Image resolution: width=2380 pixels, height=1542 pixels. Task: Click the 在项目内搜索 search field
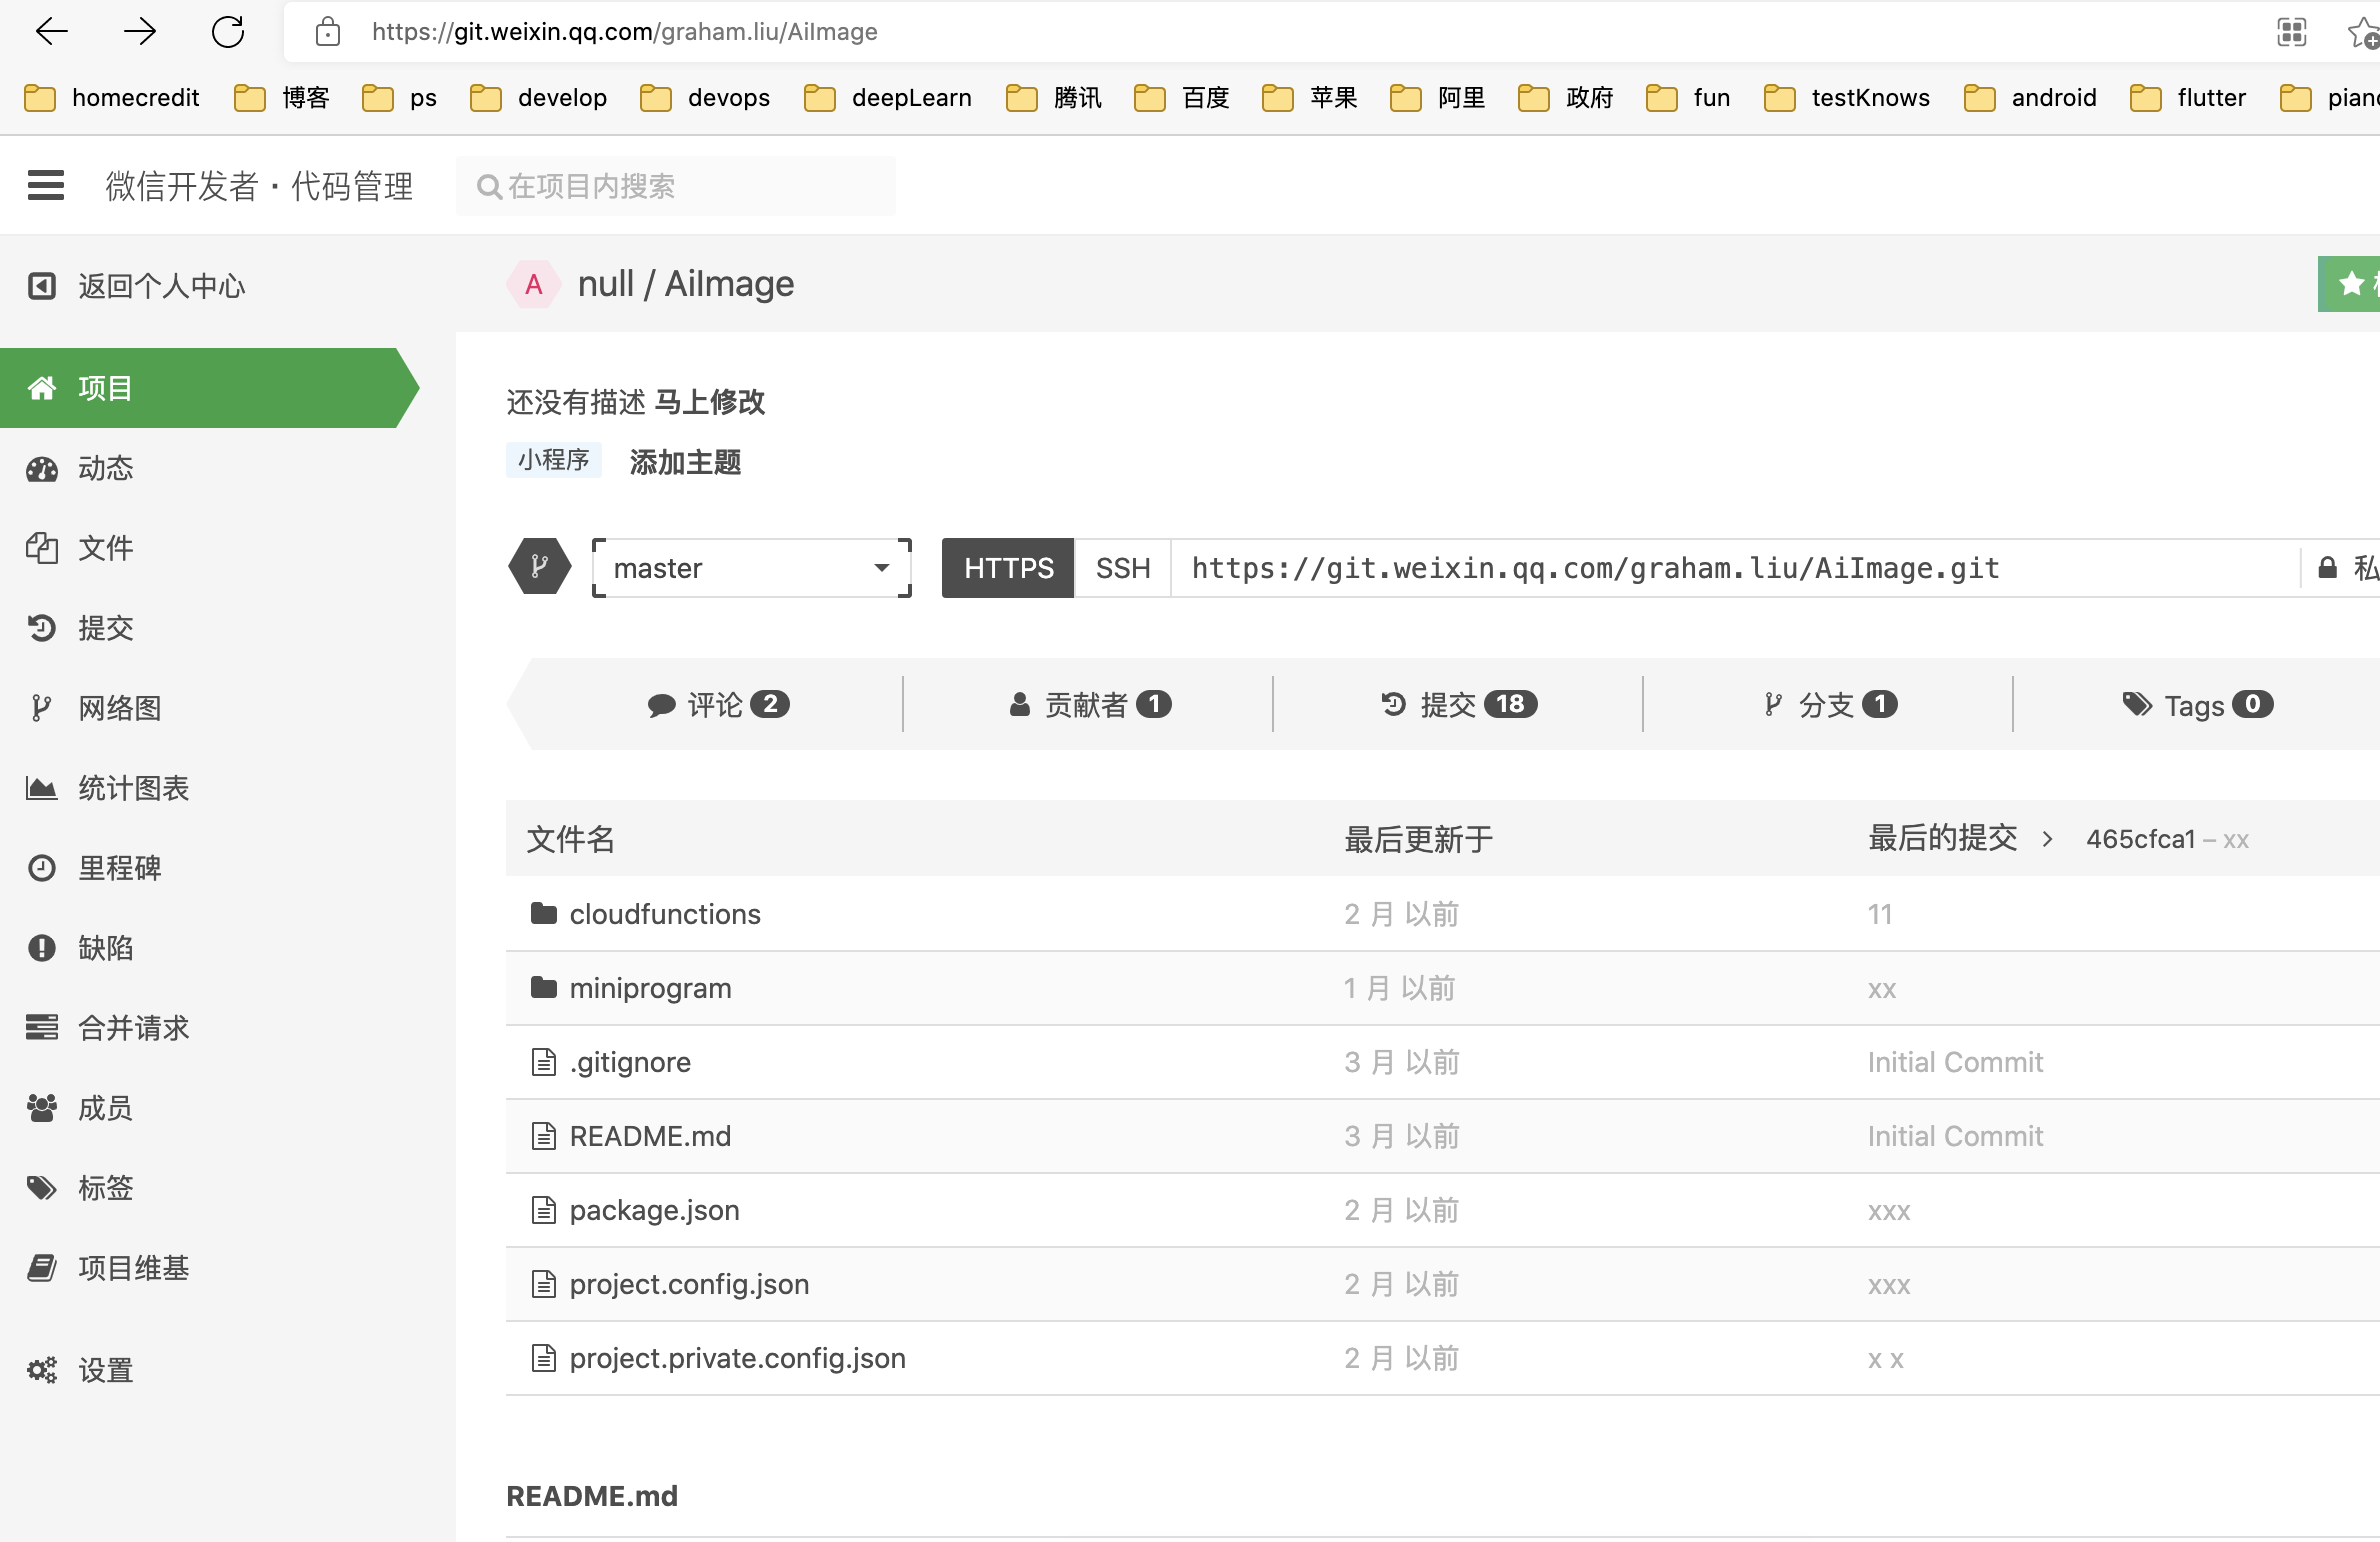(x=676, y=186)
